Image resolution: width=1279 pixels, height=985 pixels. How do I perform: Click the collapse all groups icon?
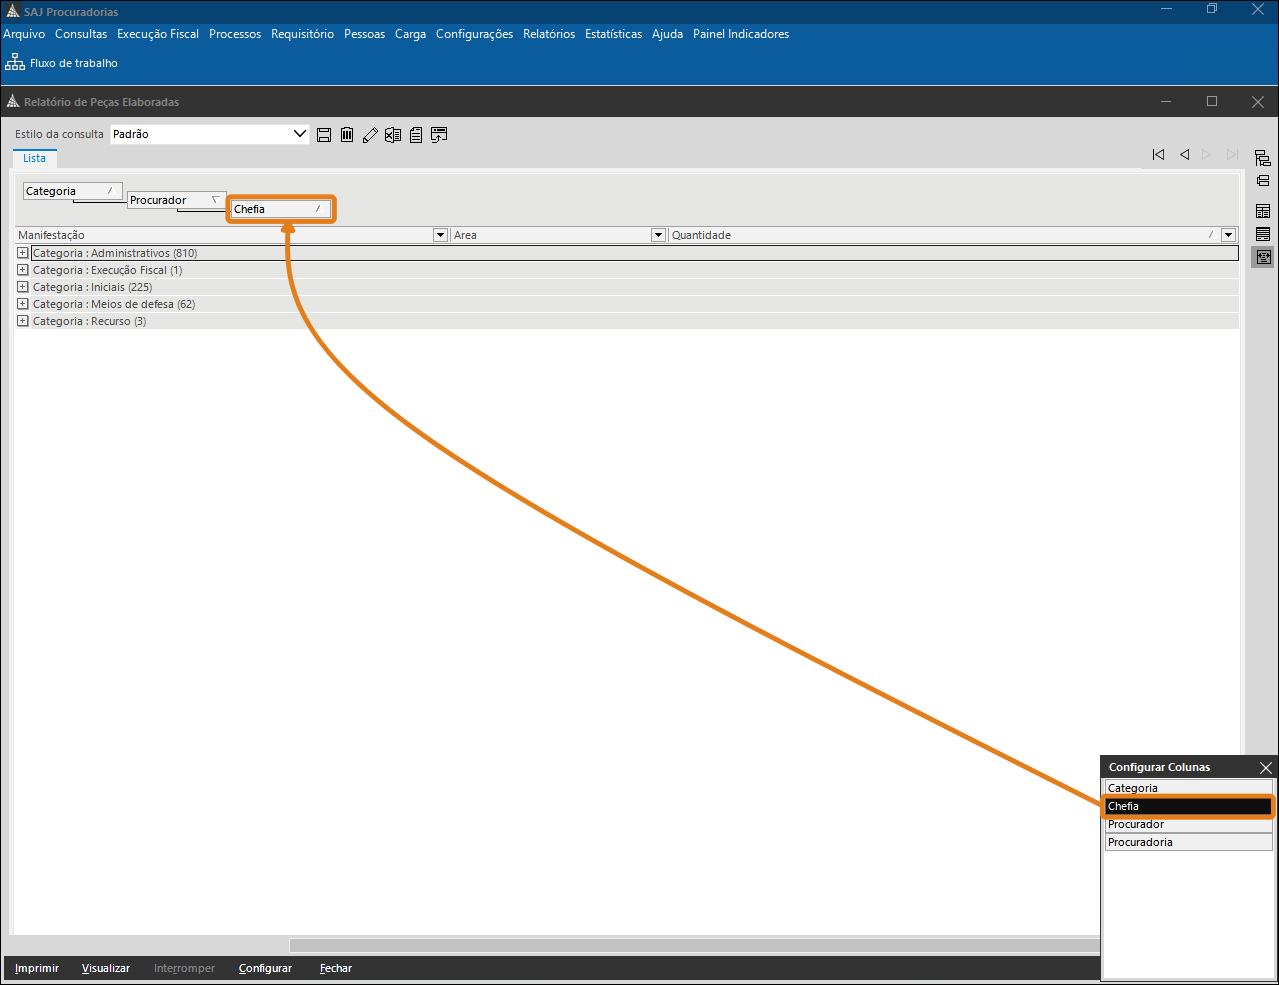click(x=1263, y=181)
